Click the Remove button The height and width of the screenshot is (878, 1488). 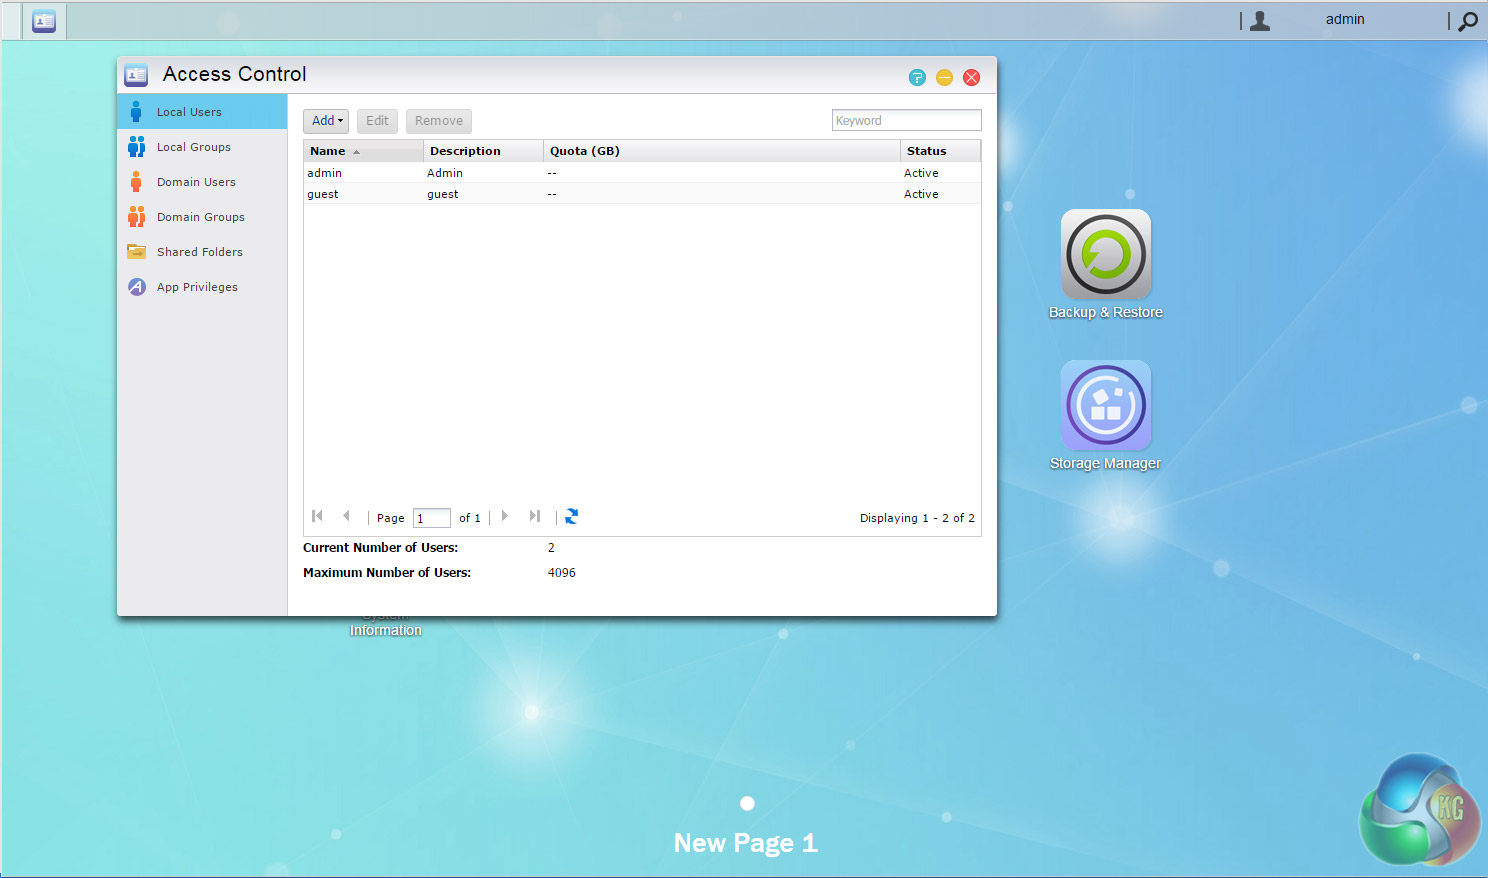click(x=439, y=121)
